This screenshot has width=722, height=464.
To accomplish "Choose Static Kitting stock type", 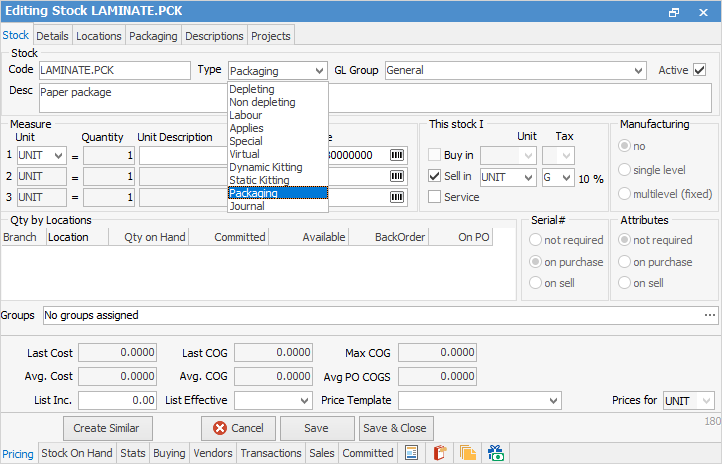I will coord(278,180).
